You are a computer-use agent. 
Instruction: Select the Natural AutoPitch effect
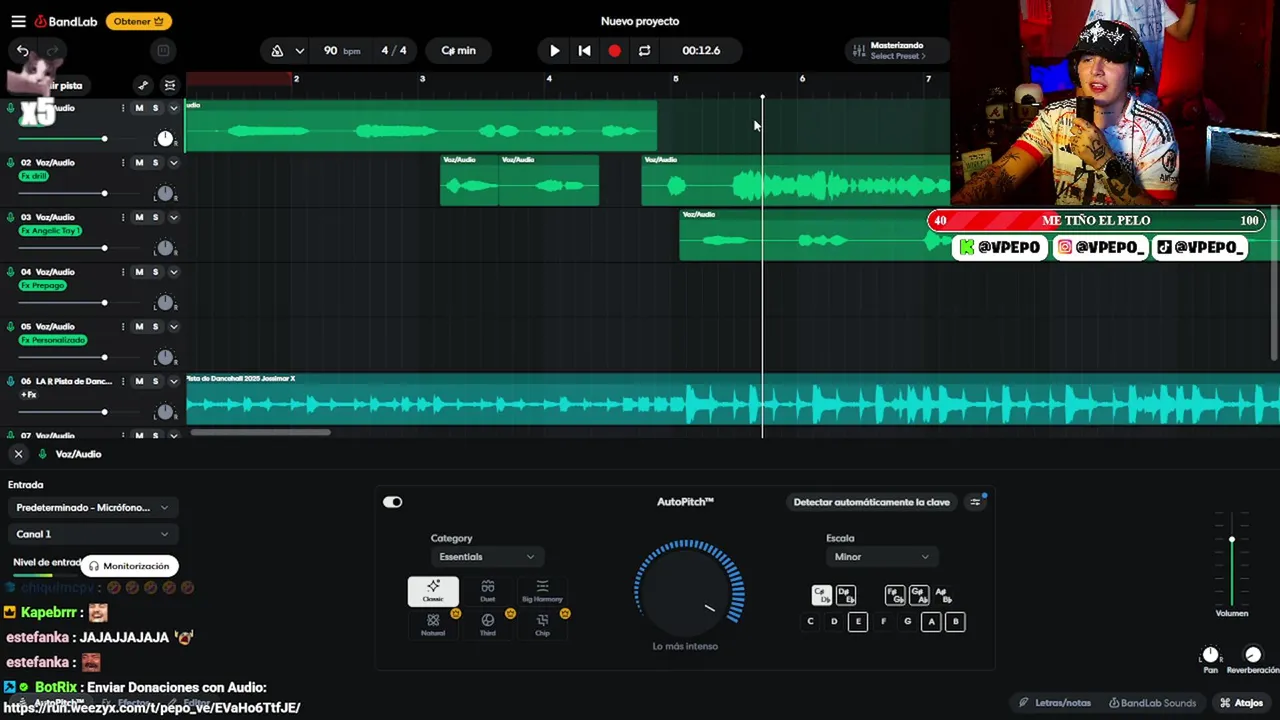[433, 625]
